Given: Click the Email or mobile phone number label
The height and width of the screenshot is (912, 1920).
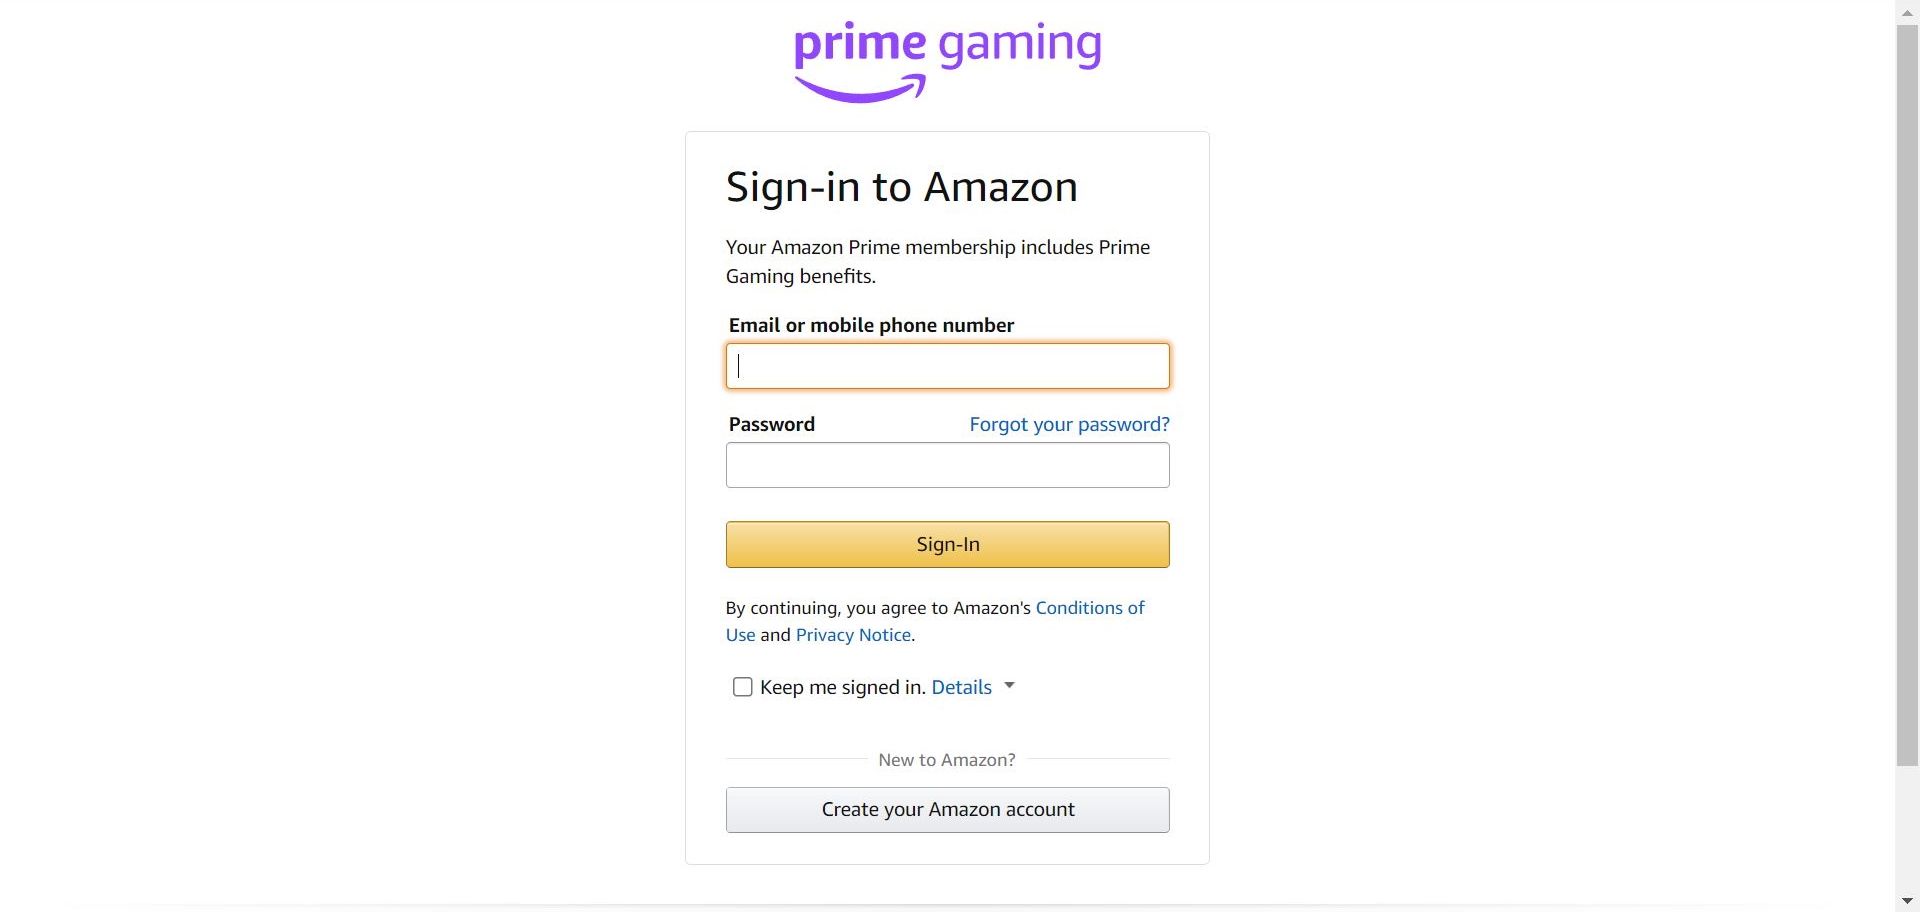Looking at the screenshot, I should coord(870,325).
